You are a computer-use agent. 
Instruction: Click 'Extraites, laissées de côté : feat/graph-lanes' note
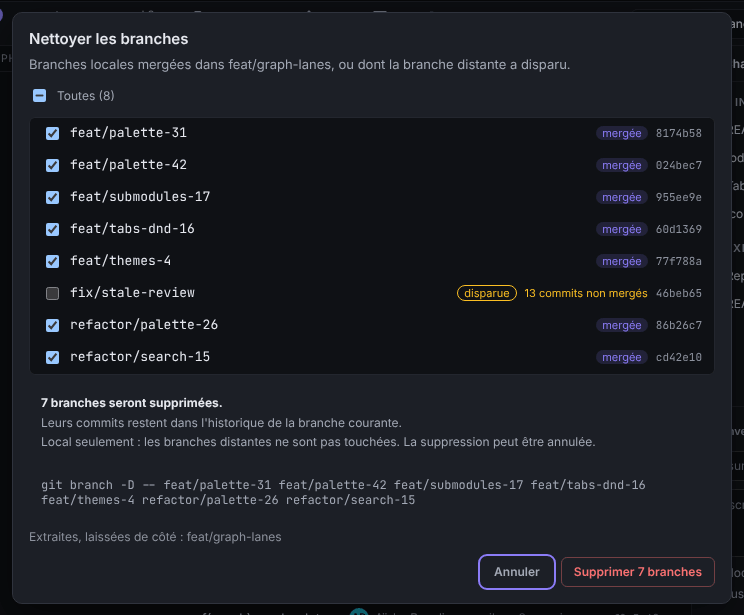coord(155,537)
